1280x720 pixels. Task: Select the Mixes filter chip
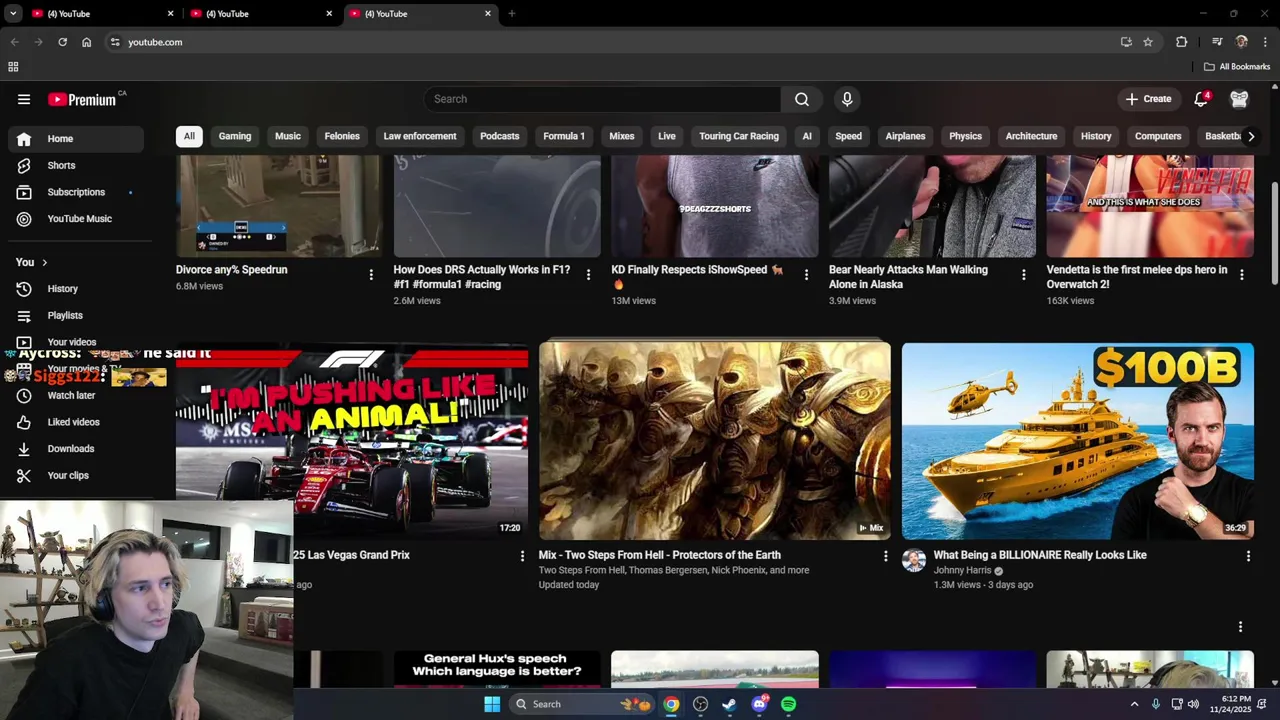[x=622, y=136]
